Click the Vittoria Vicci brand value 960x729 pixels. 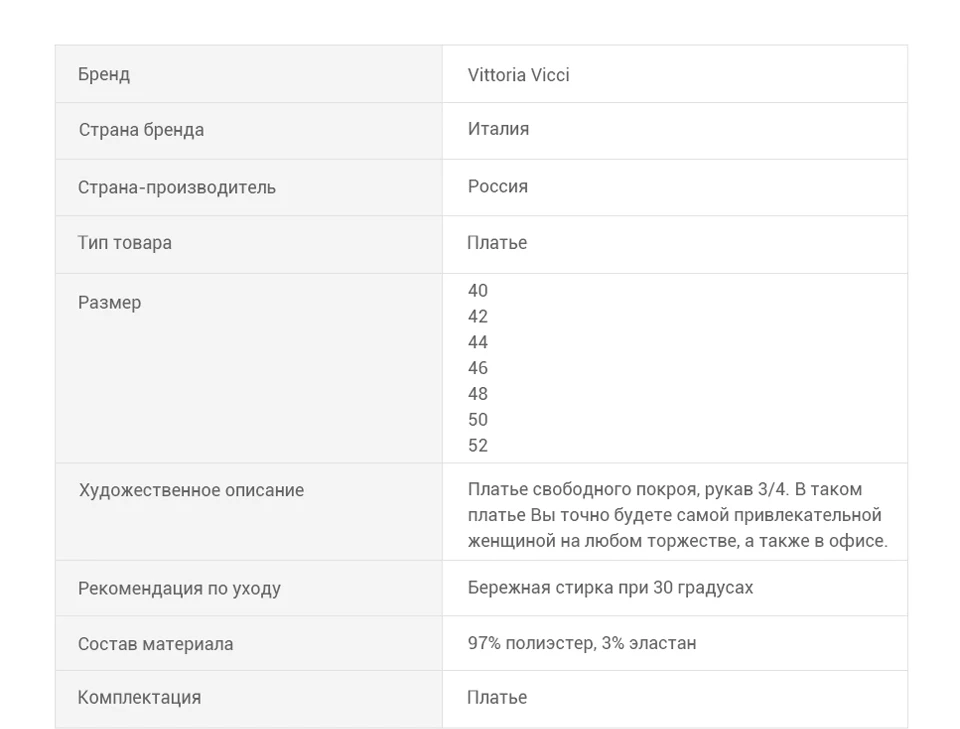pyautogui.click(x=518, y=75)
